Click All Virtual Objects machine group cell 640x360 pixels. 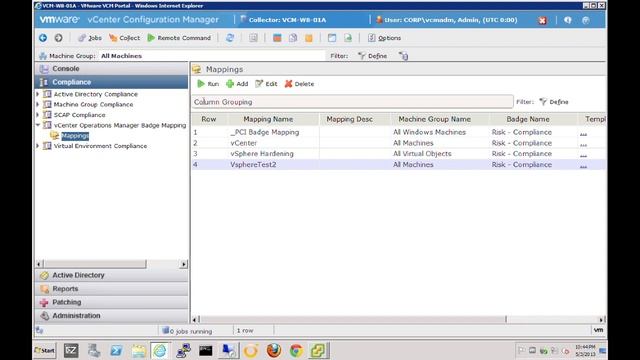coord(422,154)
